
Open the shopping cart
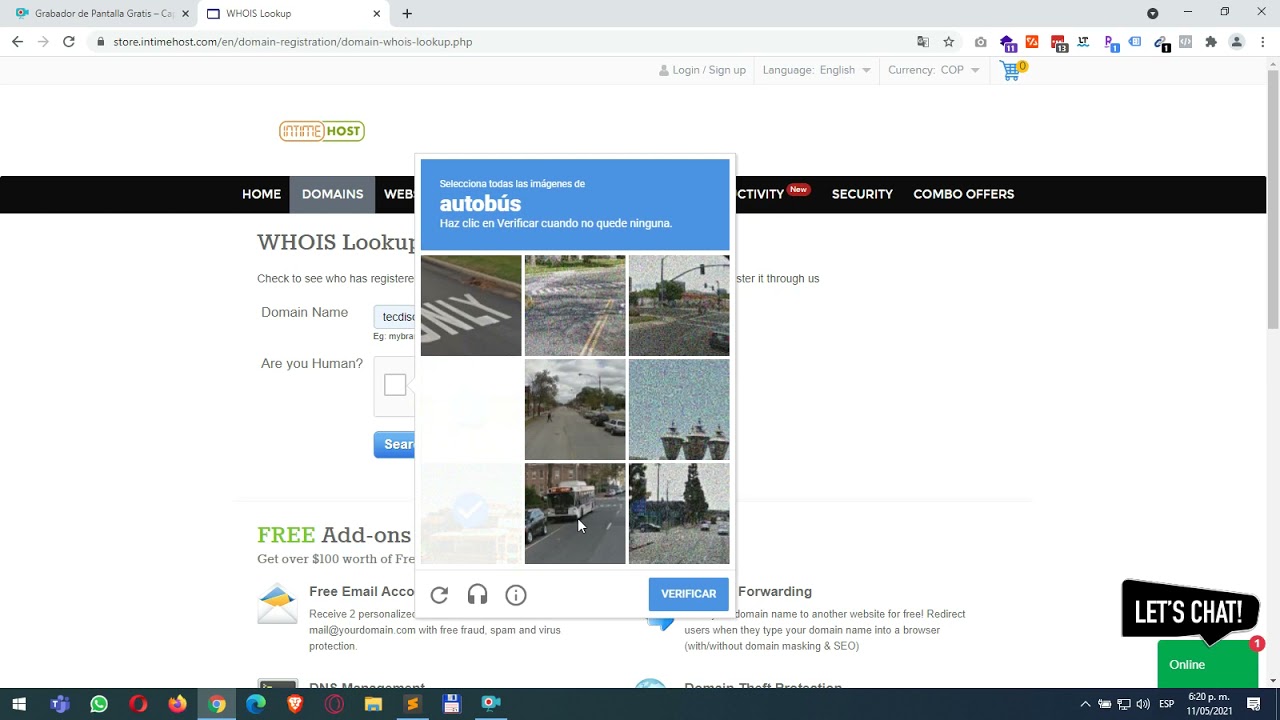click(x=1012, y=70)
